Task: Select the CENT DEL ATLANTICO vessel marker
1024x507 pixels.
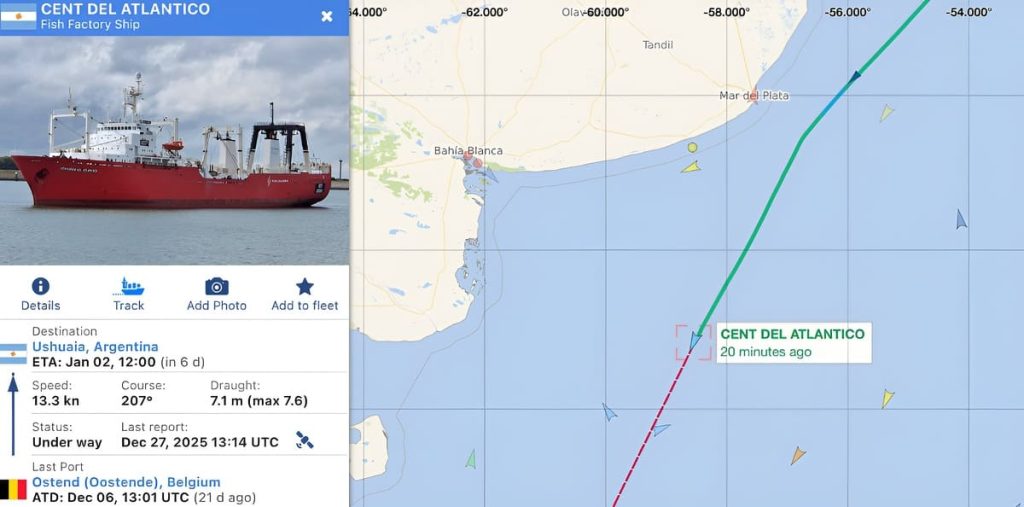Action: pos(694,341)
